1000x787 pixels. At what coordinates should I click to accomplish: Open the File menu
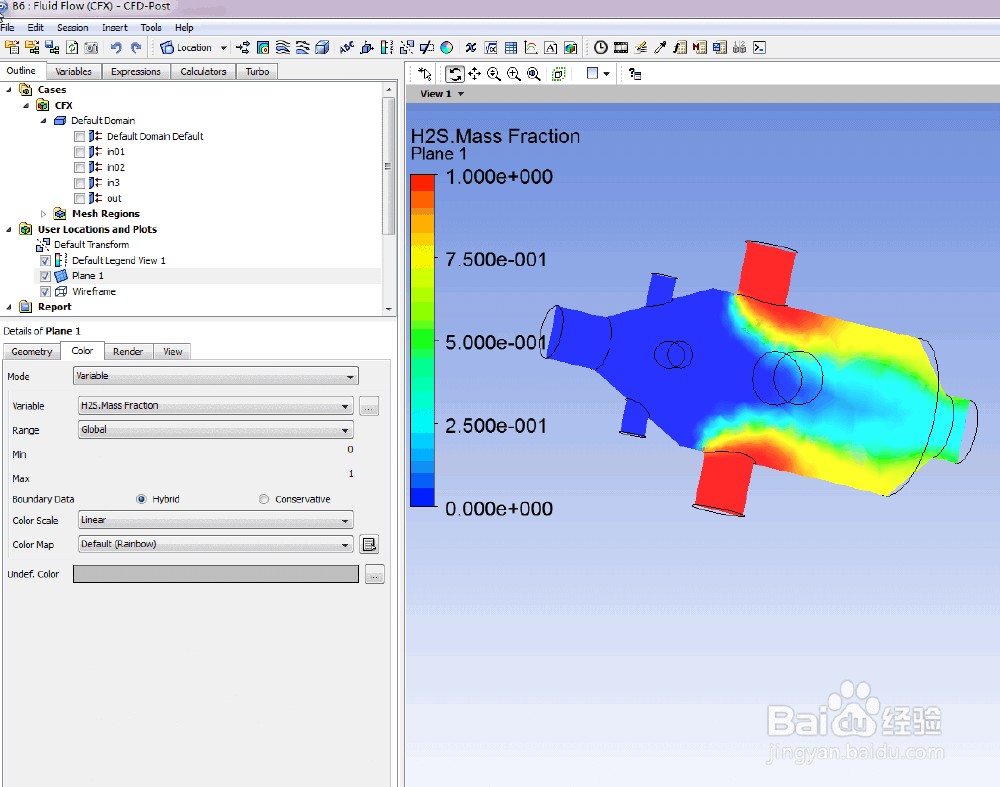point(7,27)
